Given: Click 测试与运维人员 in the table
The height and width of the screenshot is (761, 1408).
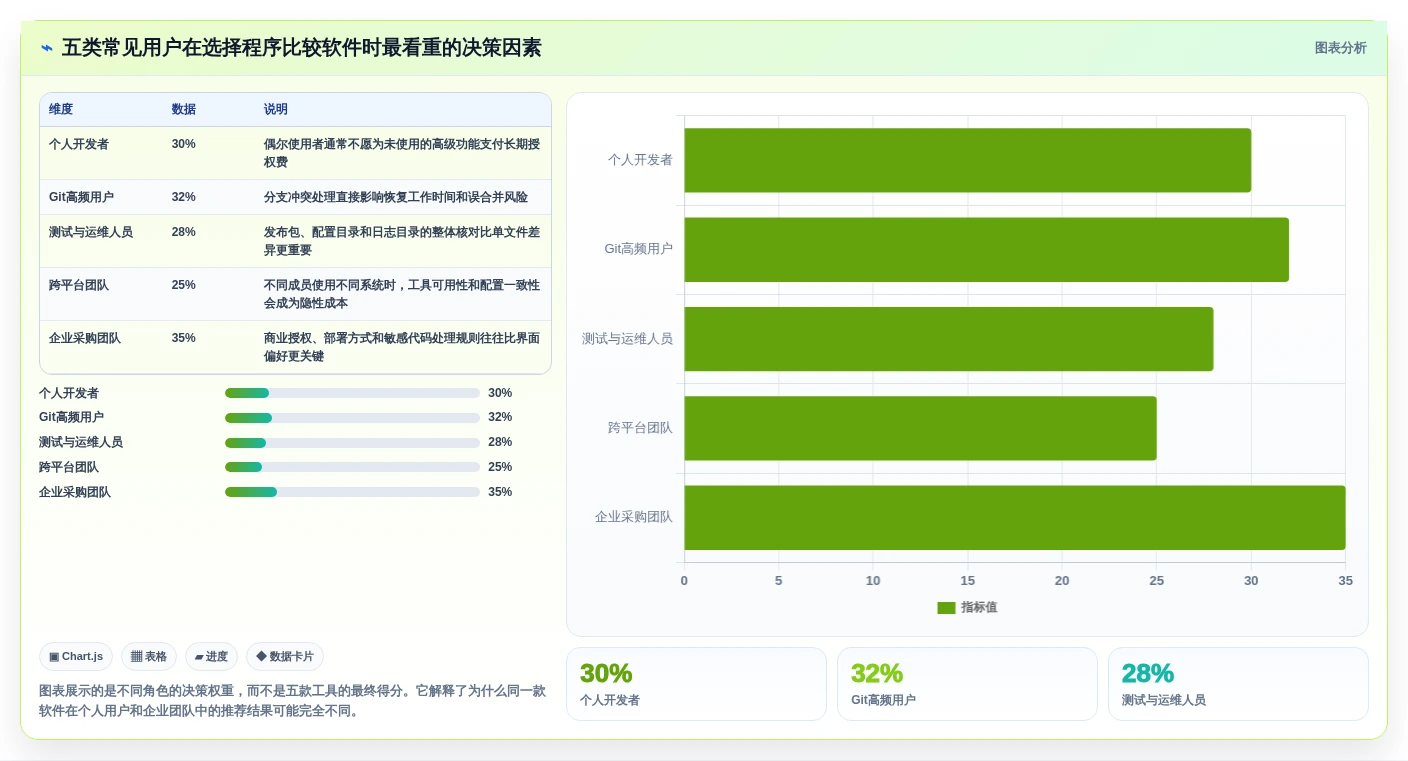Looking at the screenshot, I should pyautogui.click(x=91, y=232).
